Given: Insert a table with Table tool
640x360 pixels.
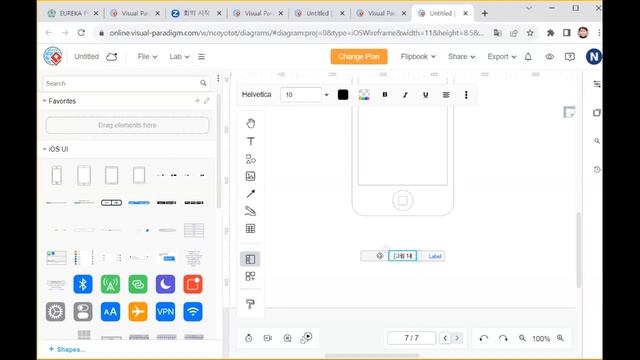Looking at the screenshot, I should click(x=251, y=229).
